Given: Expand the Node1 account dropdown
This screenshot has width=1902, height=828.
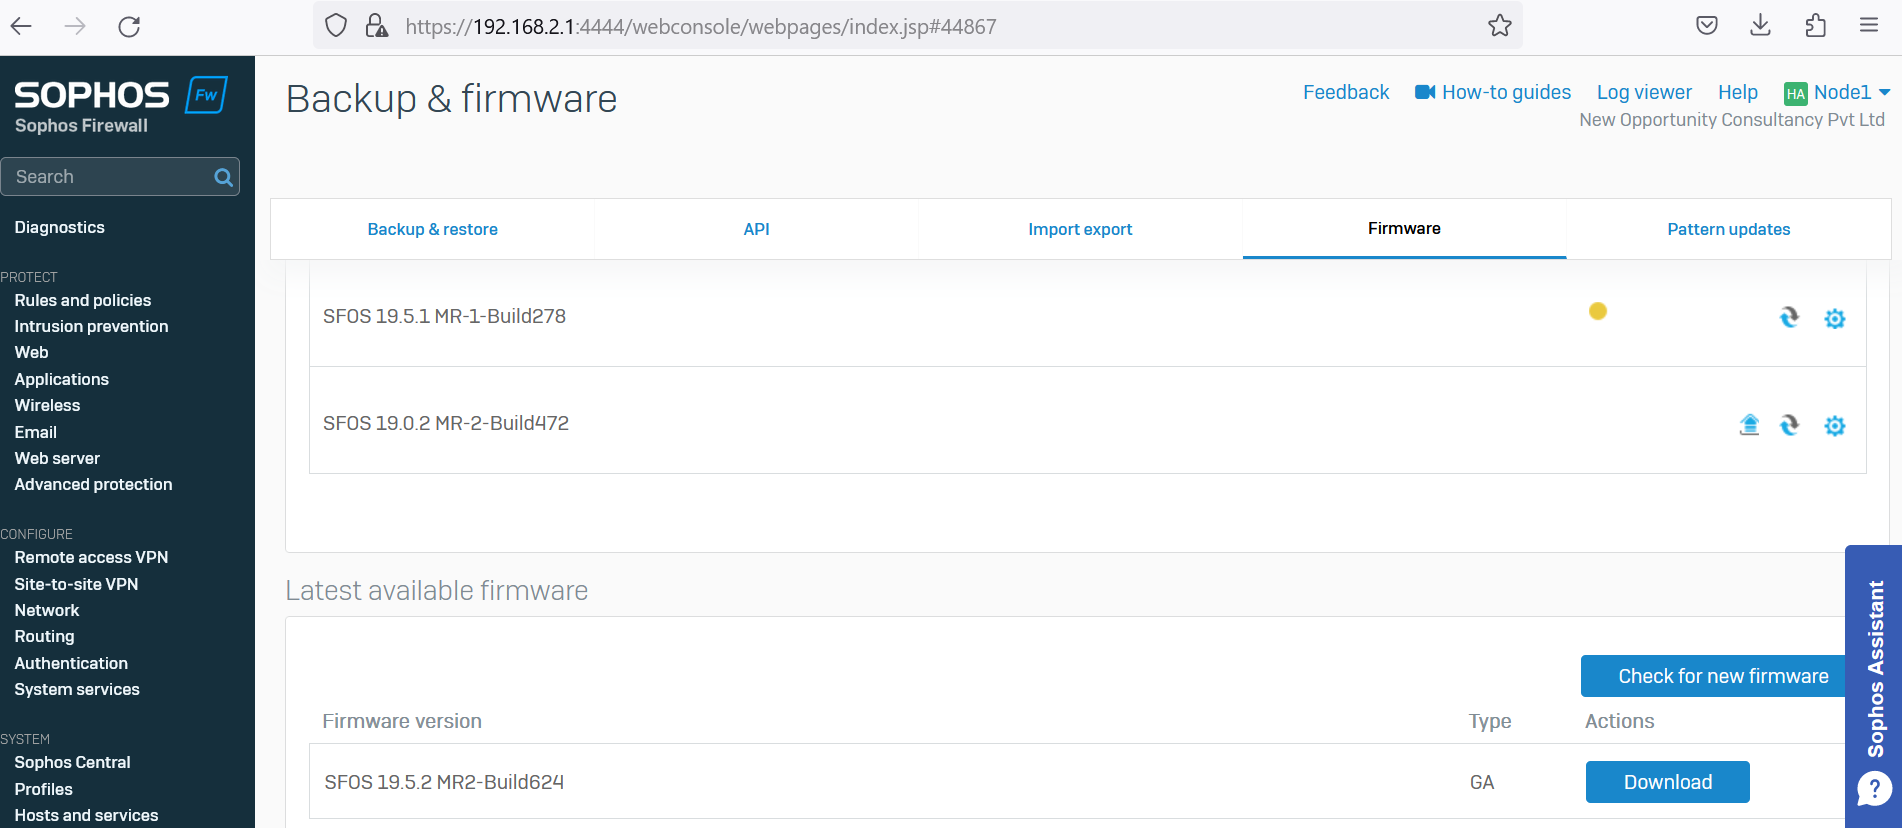Looking at the screenshot, I should click(x=1884, y=92).
